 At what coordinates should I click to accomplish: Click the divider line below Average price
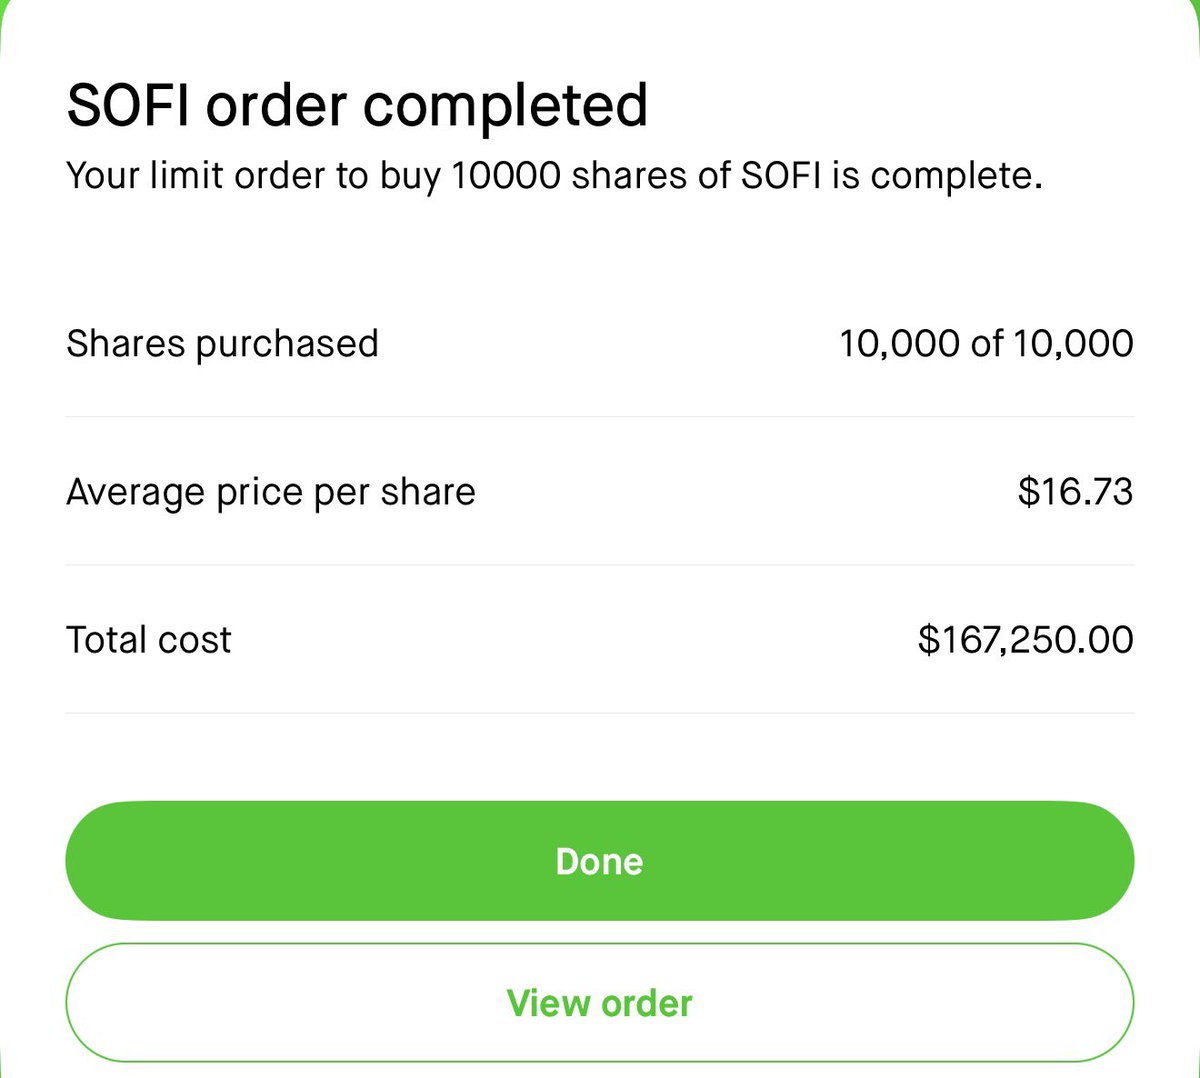pos(600,565)
